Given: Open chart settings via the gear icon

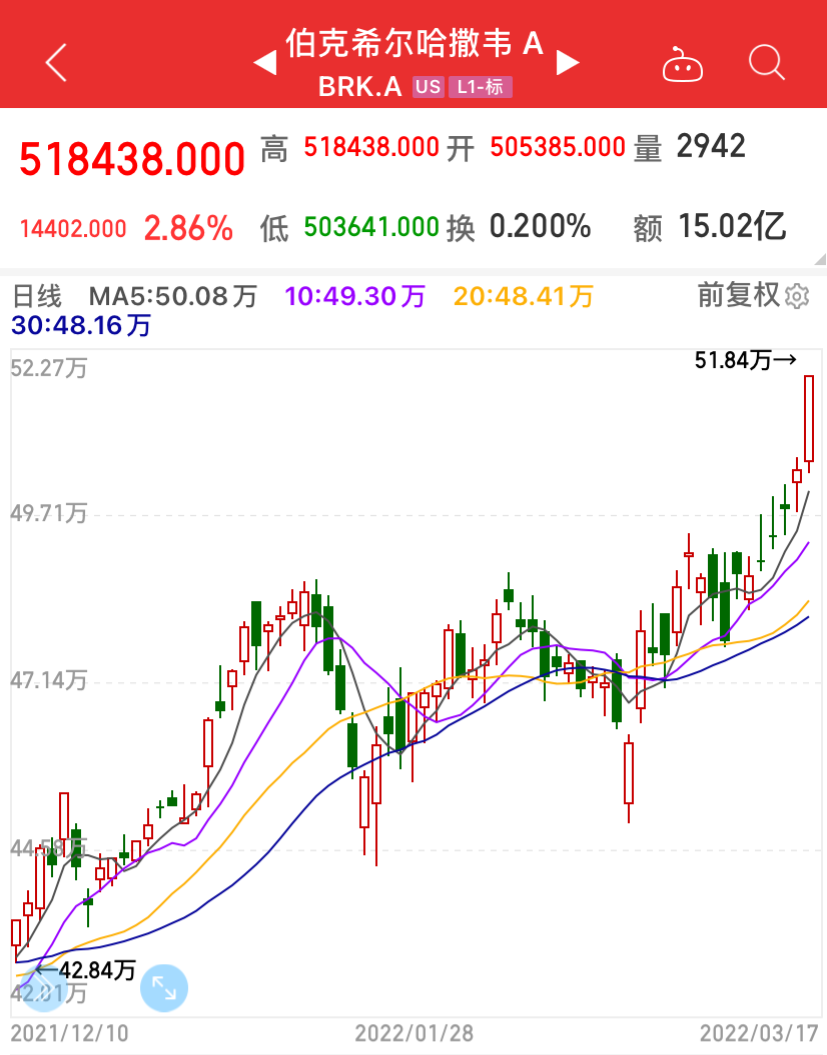Looking at the screenshot, I should point(800,296).
